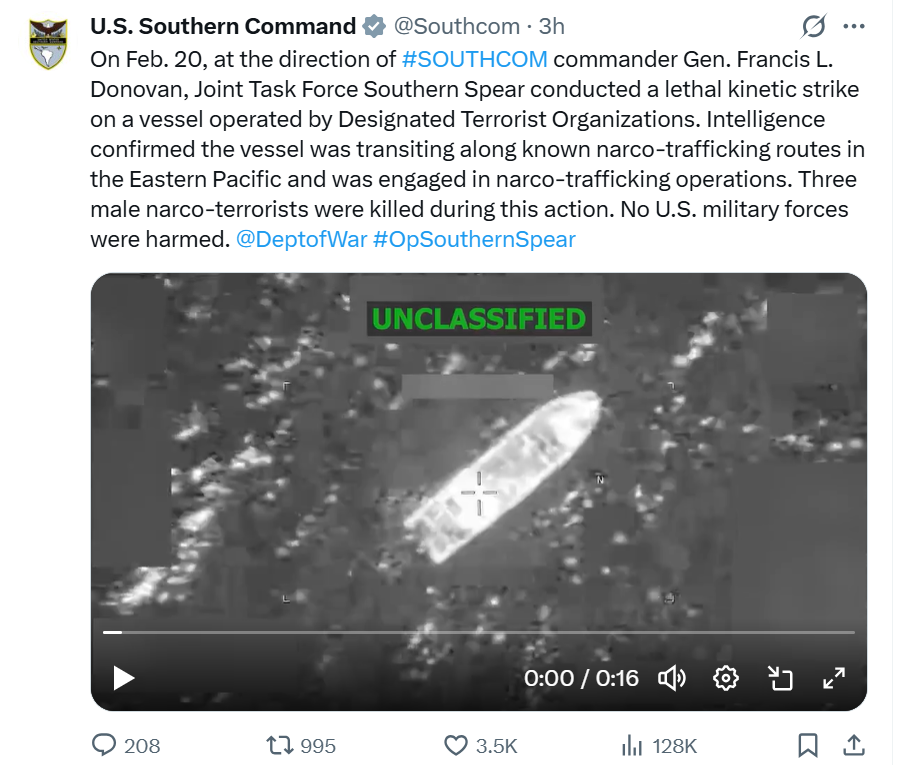The height and width of the screenshot is (765, 900).
Task: Open the three-dot more menu
Action: 854,25
